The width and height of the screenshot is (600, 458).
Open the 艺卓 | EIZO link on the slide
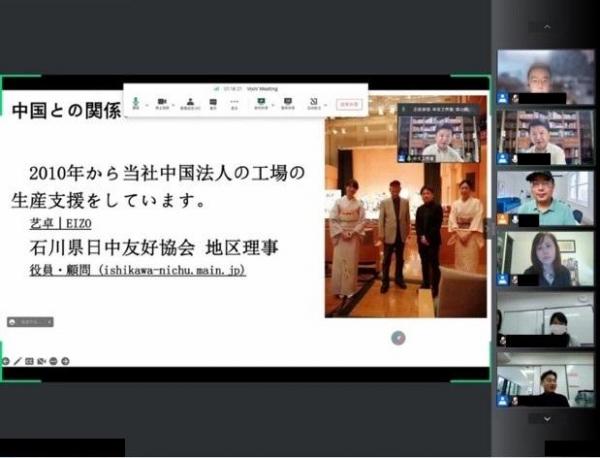60,223
